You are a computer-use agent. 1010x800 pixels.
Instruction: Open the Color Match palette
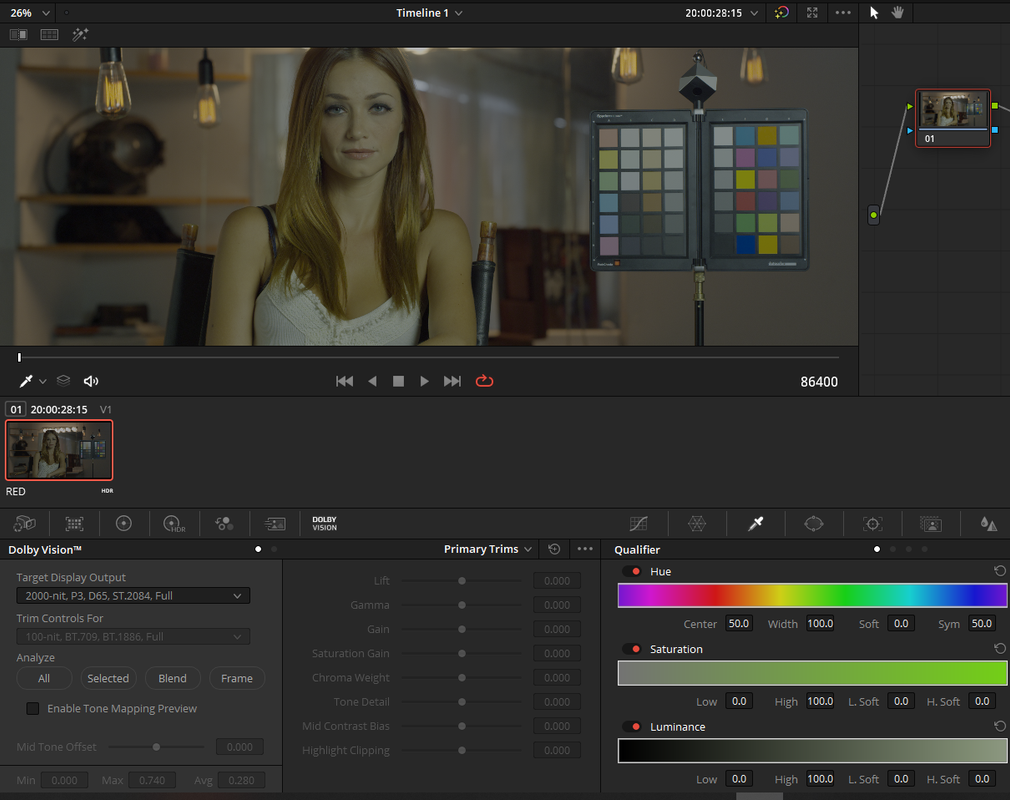click(74, 524)
